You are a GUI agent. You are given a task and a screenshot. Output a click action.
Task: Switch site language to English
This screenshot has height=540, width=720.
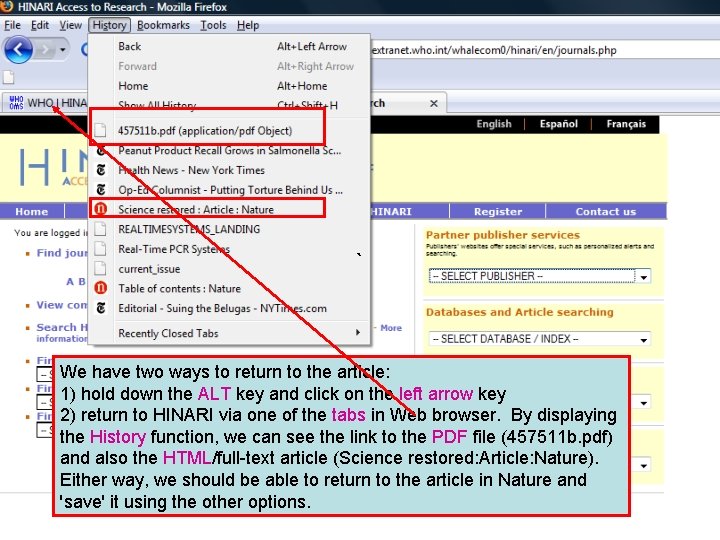pos(494,124)
